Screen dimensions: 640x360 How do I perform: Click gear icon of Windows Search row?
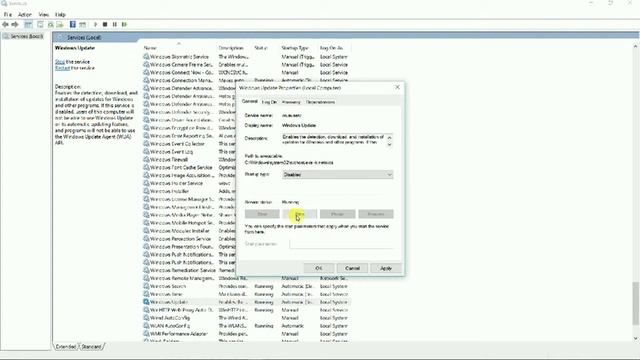click(146, 286)
